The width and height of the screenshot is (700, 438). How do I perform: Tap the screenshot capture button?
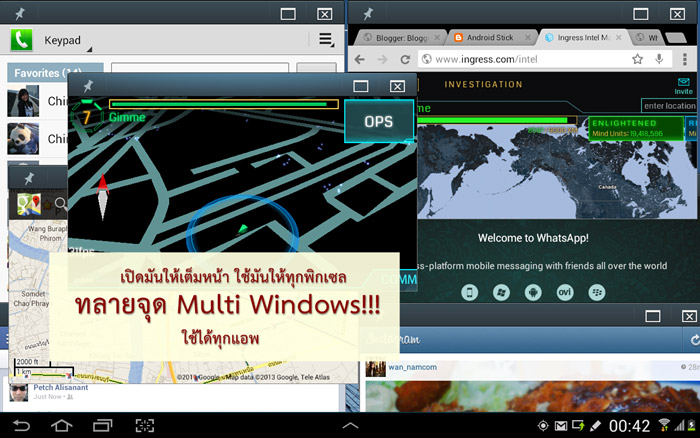pyautogui.click(x=145, y=425)
